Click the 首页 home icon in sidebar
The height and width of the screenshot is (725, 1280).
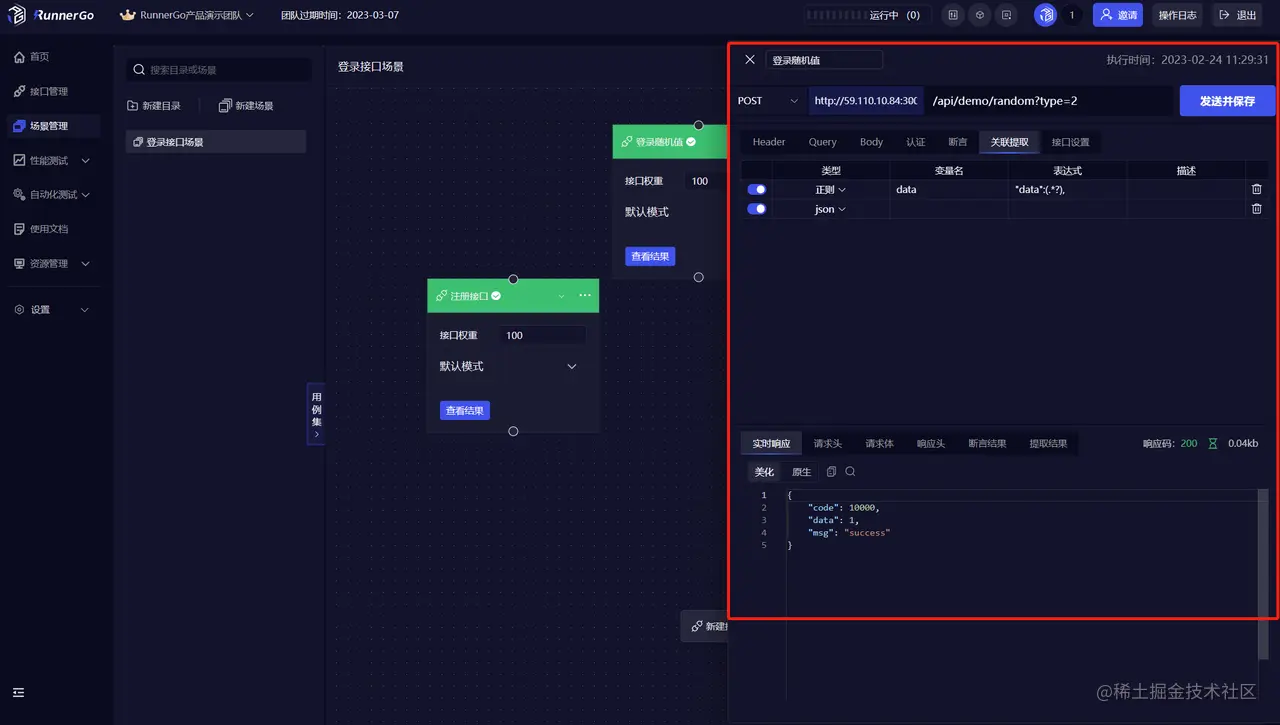(x=19, y=57)
